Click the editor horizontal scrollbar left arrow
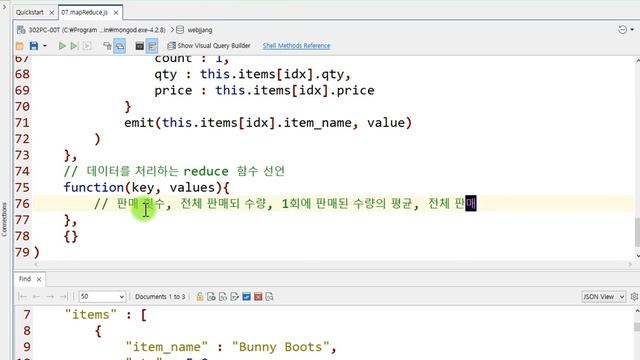 (36, 264)
